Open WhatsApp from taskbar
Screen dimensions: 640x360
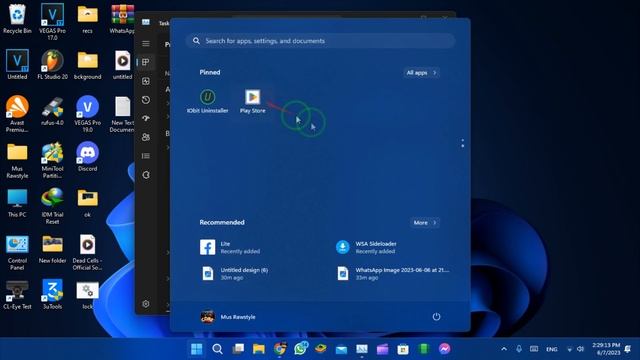(300, 349)
